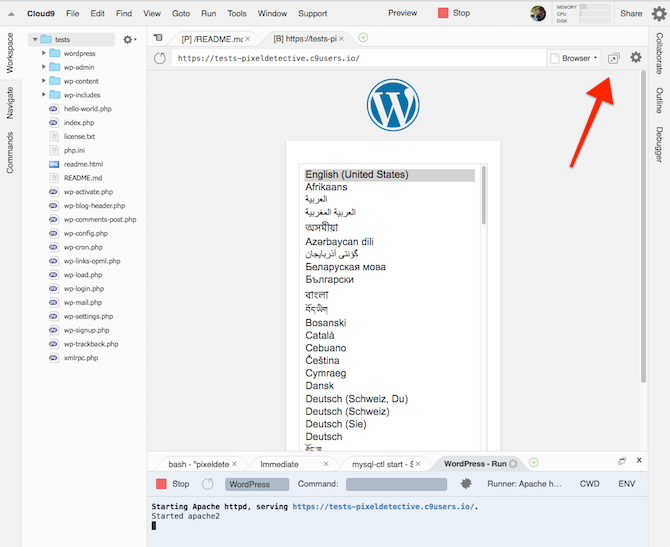Image resolution: width=670 pixels, height=547 pixels.
Task: Pop out preview into new window
Action: pos(614,58)
